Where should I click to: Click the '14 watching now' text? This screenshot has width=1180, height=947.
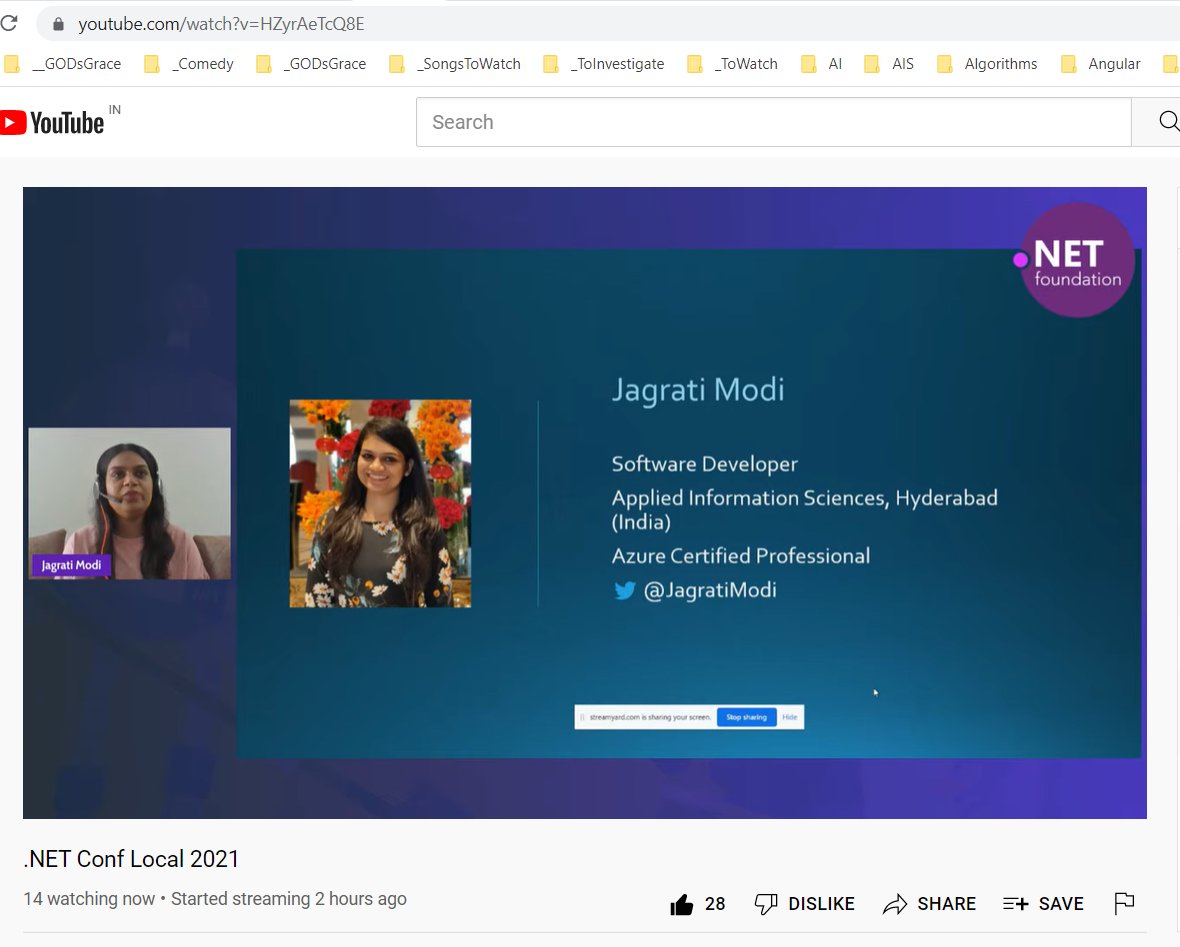(x=89, y=899)
